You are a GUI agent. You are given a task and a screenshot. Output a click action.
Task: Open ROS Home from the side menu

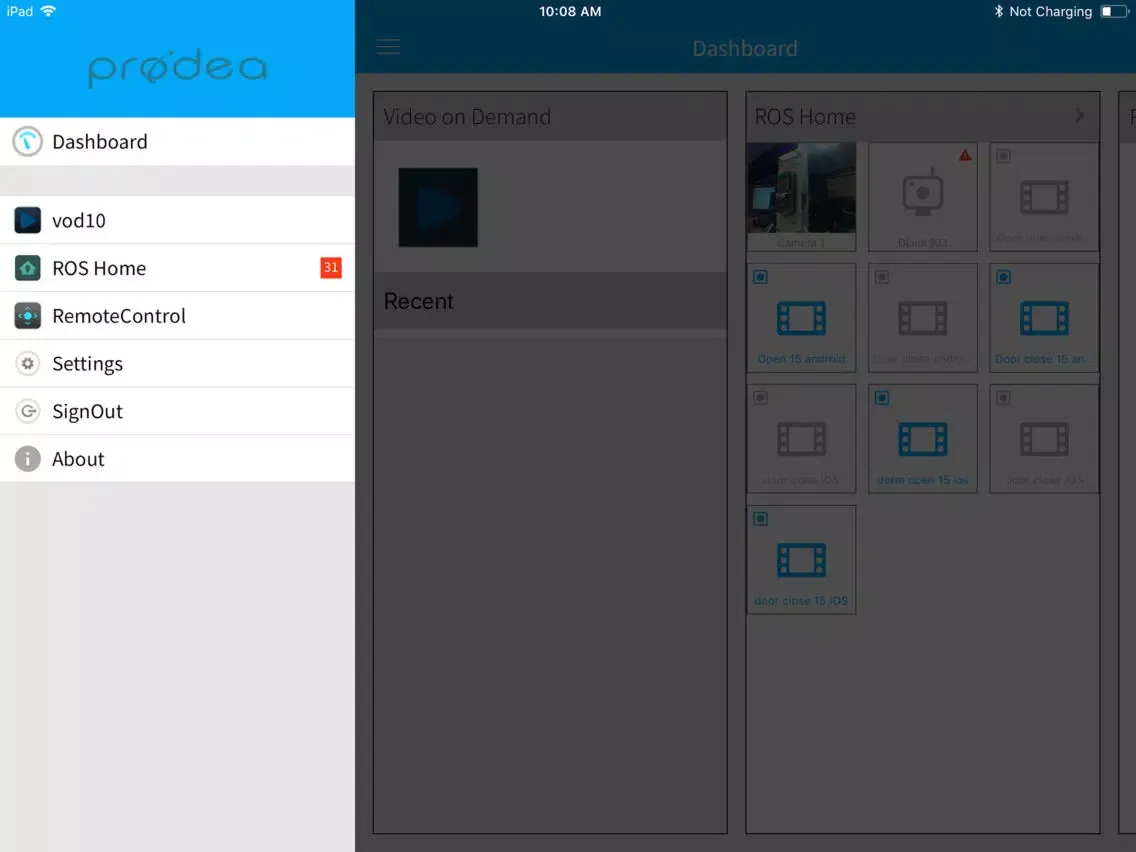point(178,268)
